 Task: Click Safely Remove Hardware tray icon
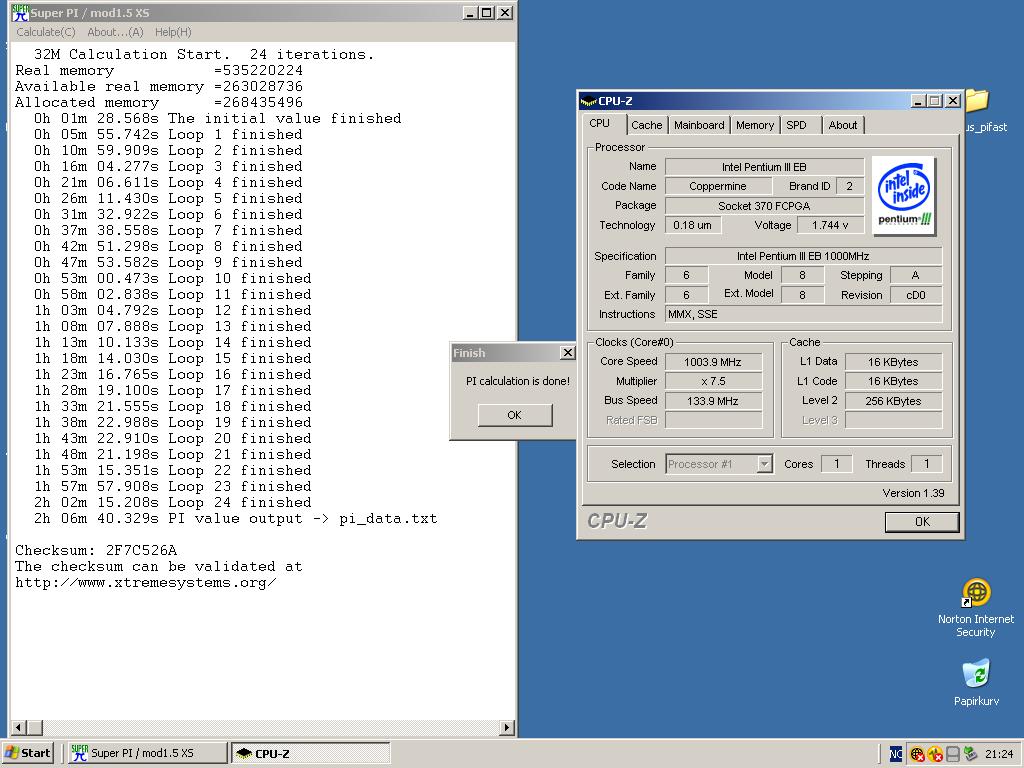pyautogui.click(x=970, y=754)
